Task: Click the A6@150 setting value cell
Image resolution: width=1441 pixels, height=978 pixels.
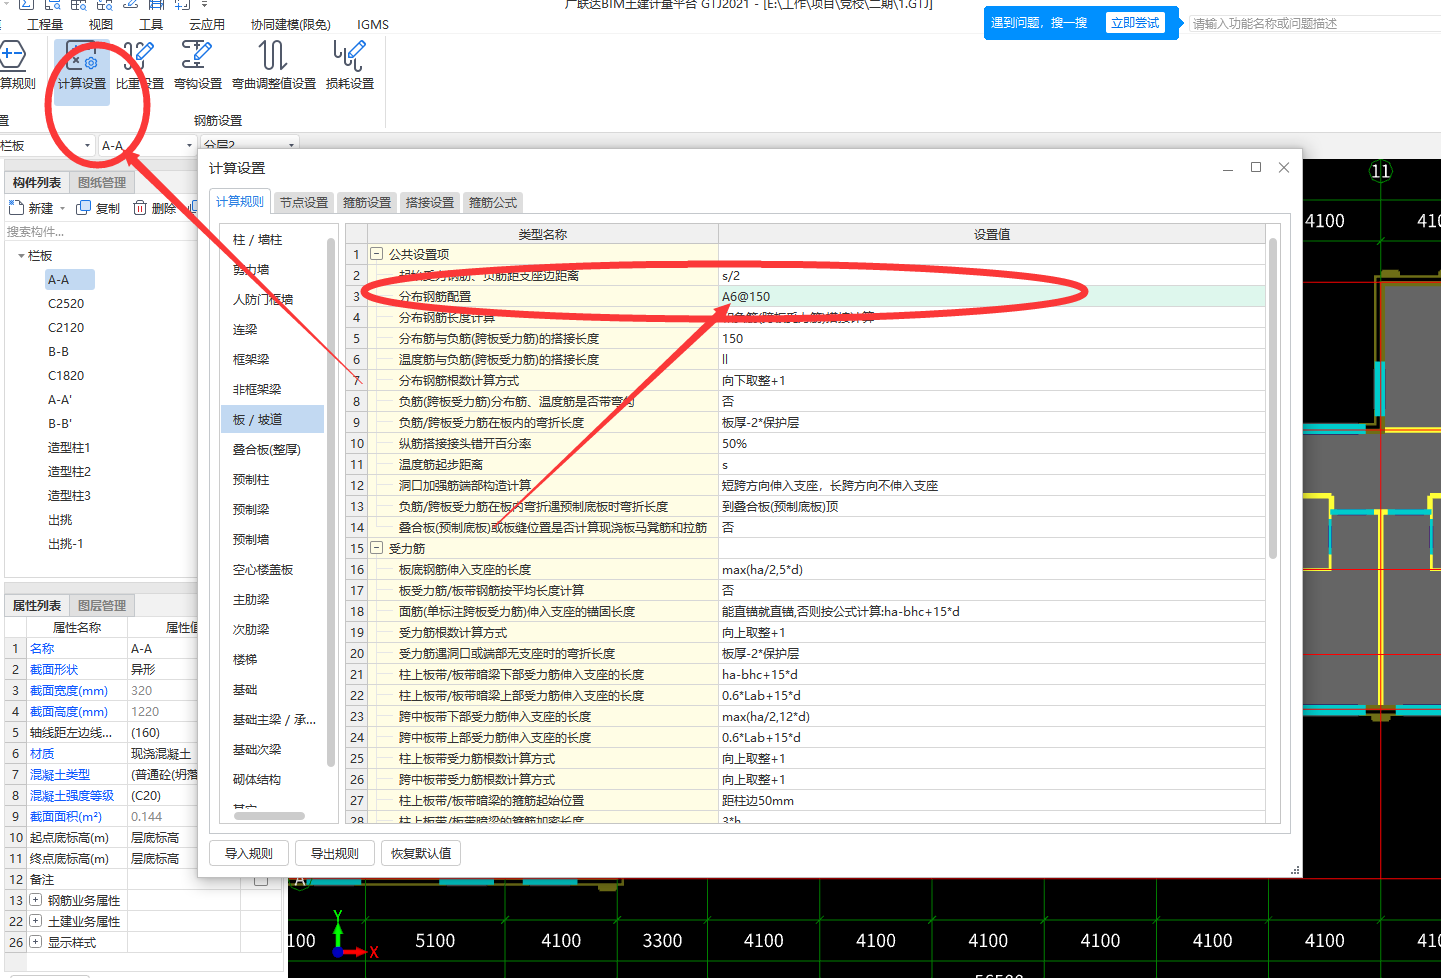Action: point(991,296)
